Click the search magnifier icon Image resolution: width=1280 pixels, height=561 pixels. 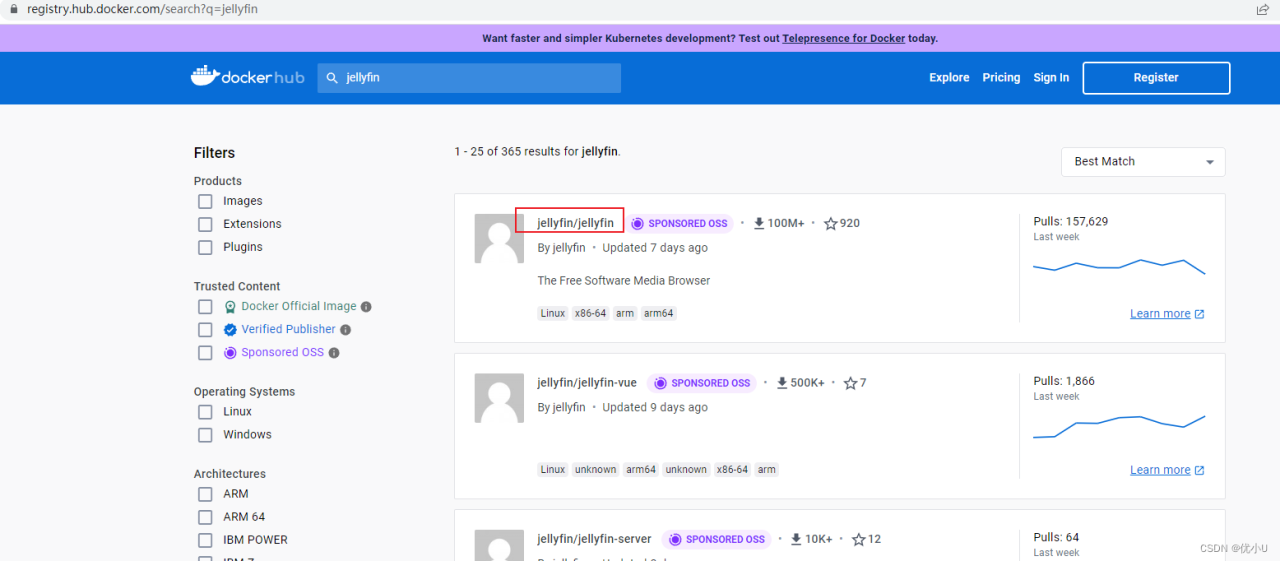tap(333, 78)
